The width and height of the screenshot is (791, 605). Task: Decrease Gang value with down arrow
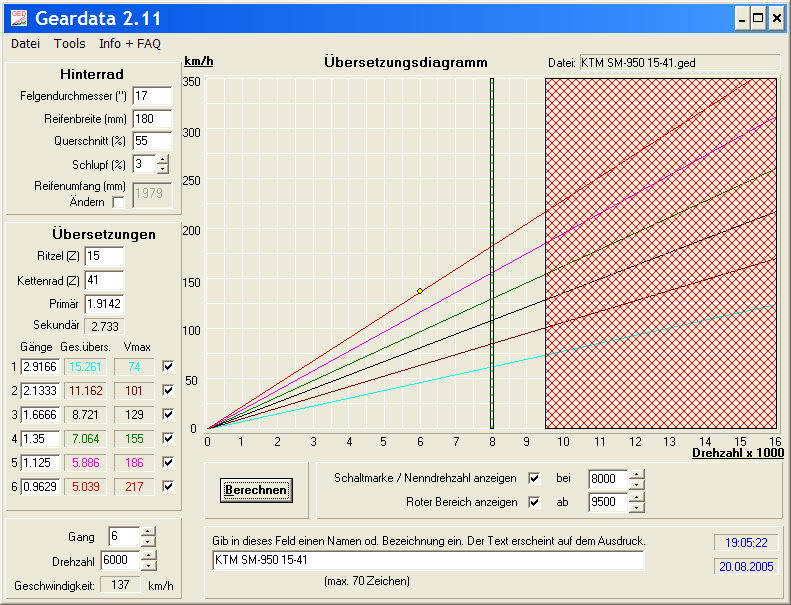click(148, 542)
